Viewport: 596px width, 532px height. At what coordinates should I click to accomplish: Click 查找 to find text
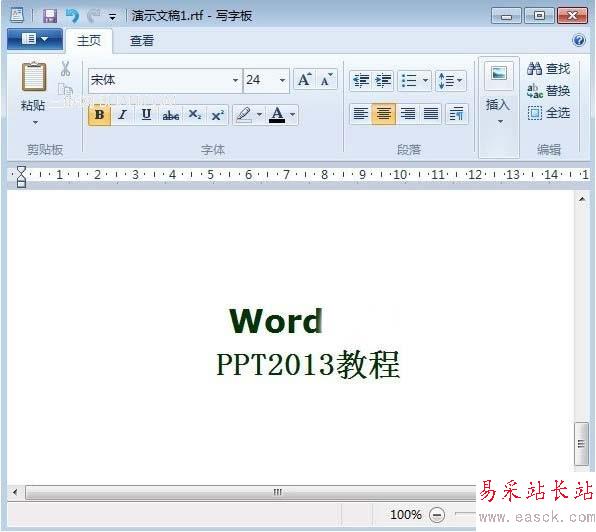click(x=548, y=69)
